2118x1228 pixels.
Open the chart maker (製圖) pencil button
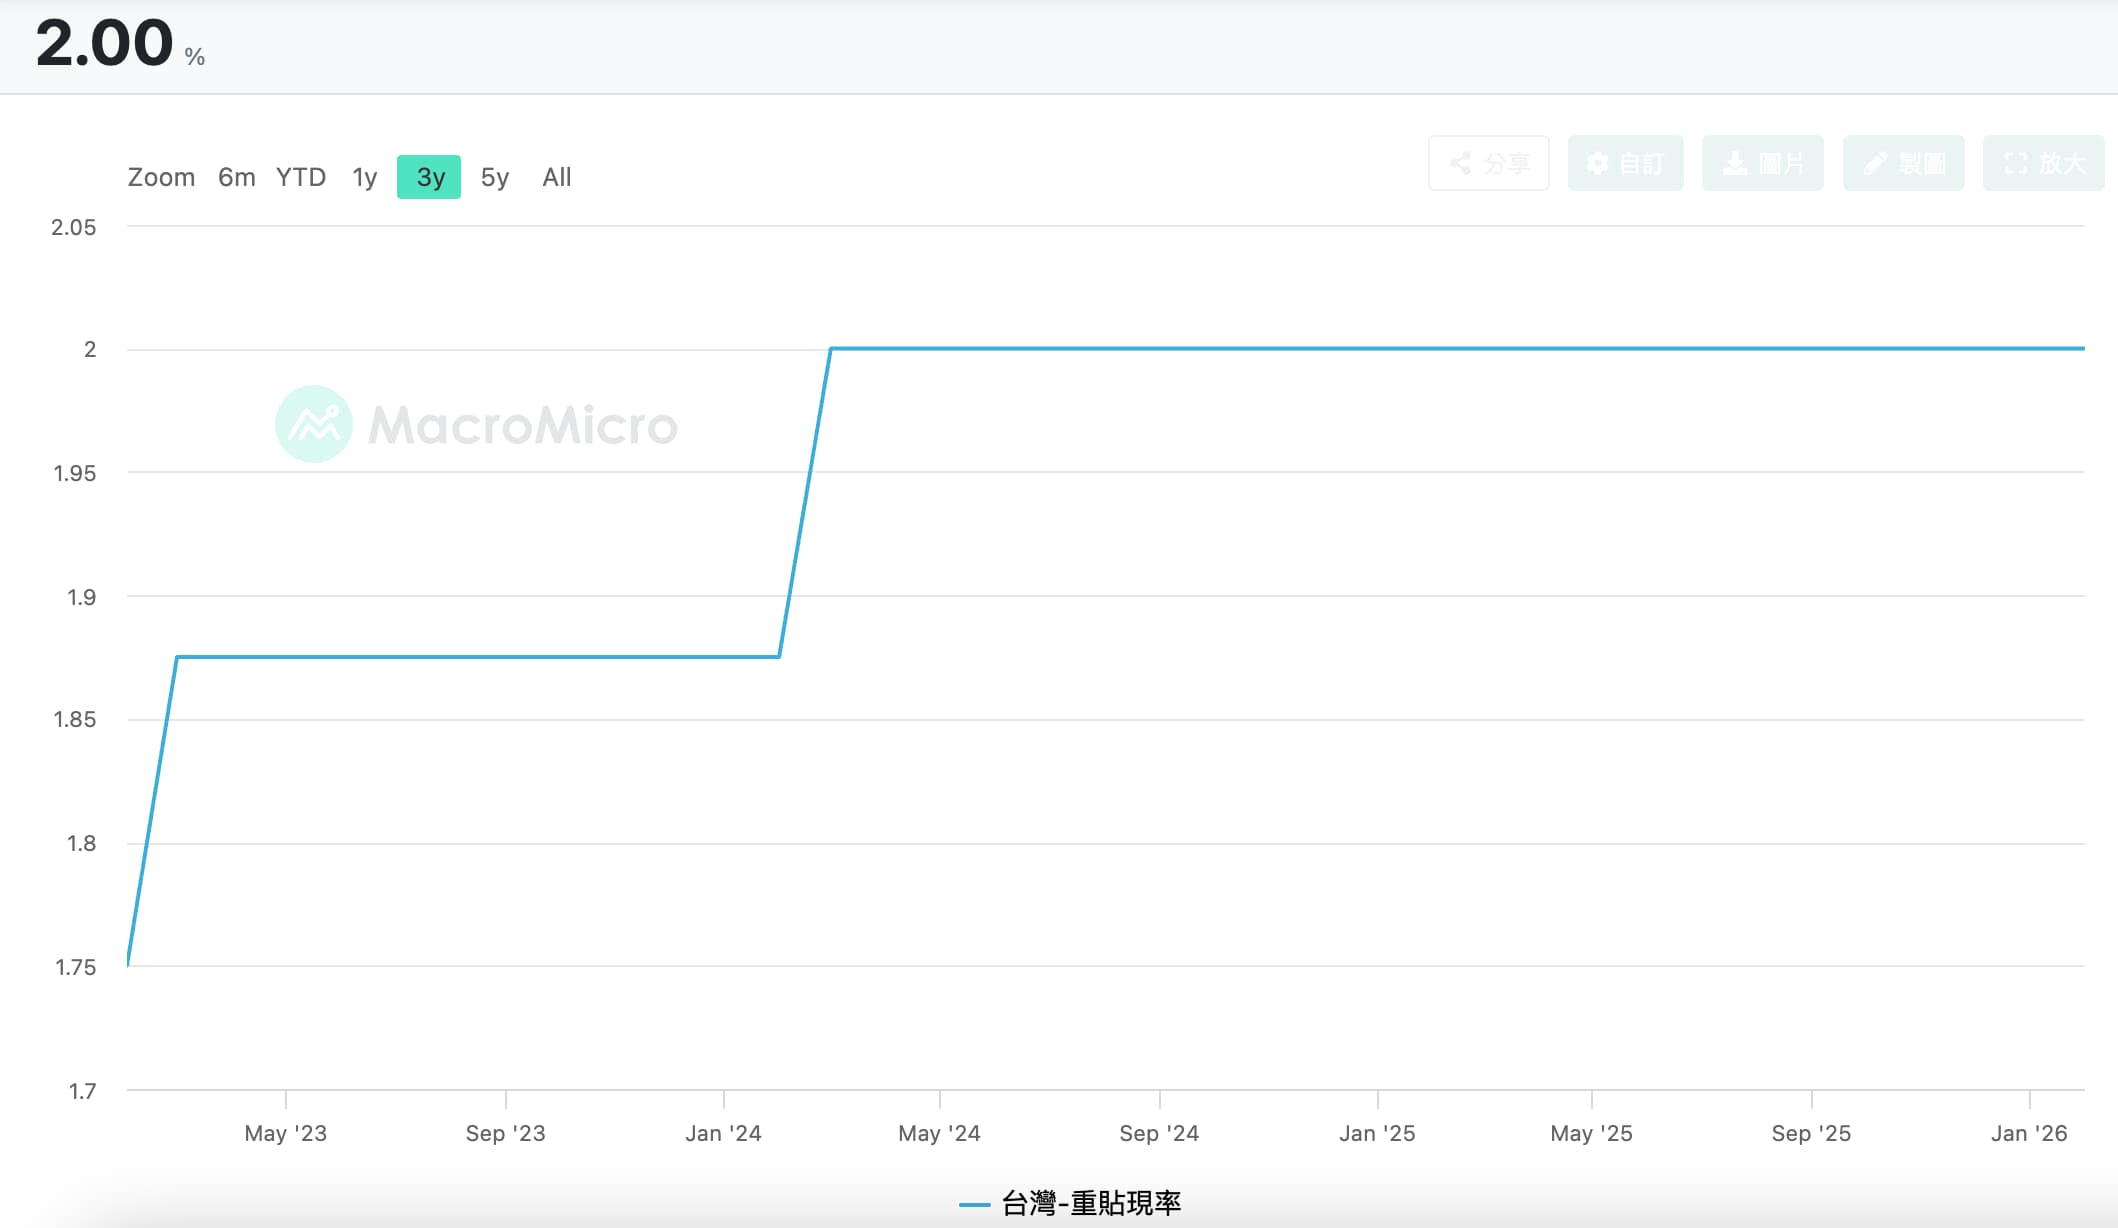[x=1903, y=163]
